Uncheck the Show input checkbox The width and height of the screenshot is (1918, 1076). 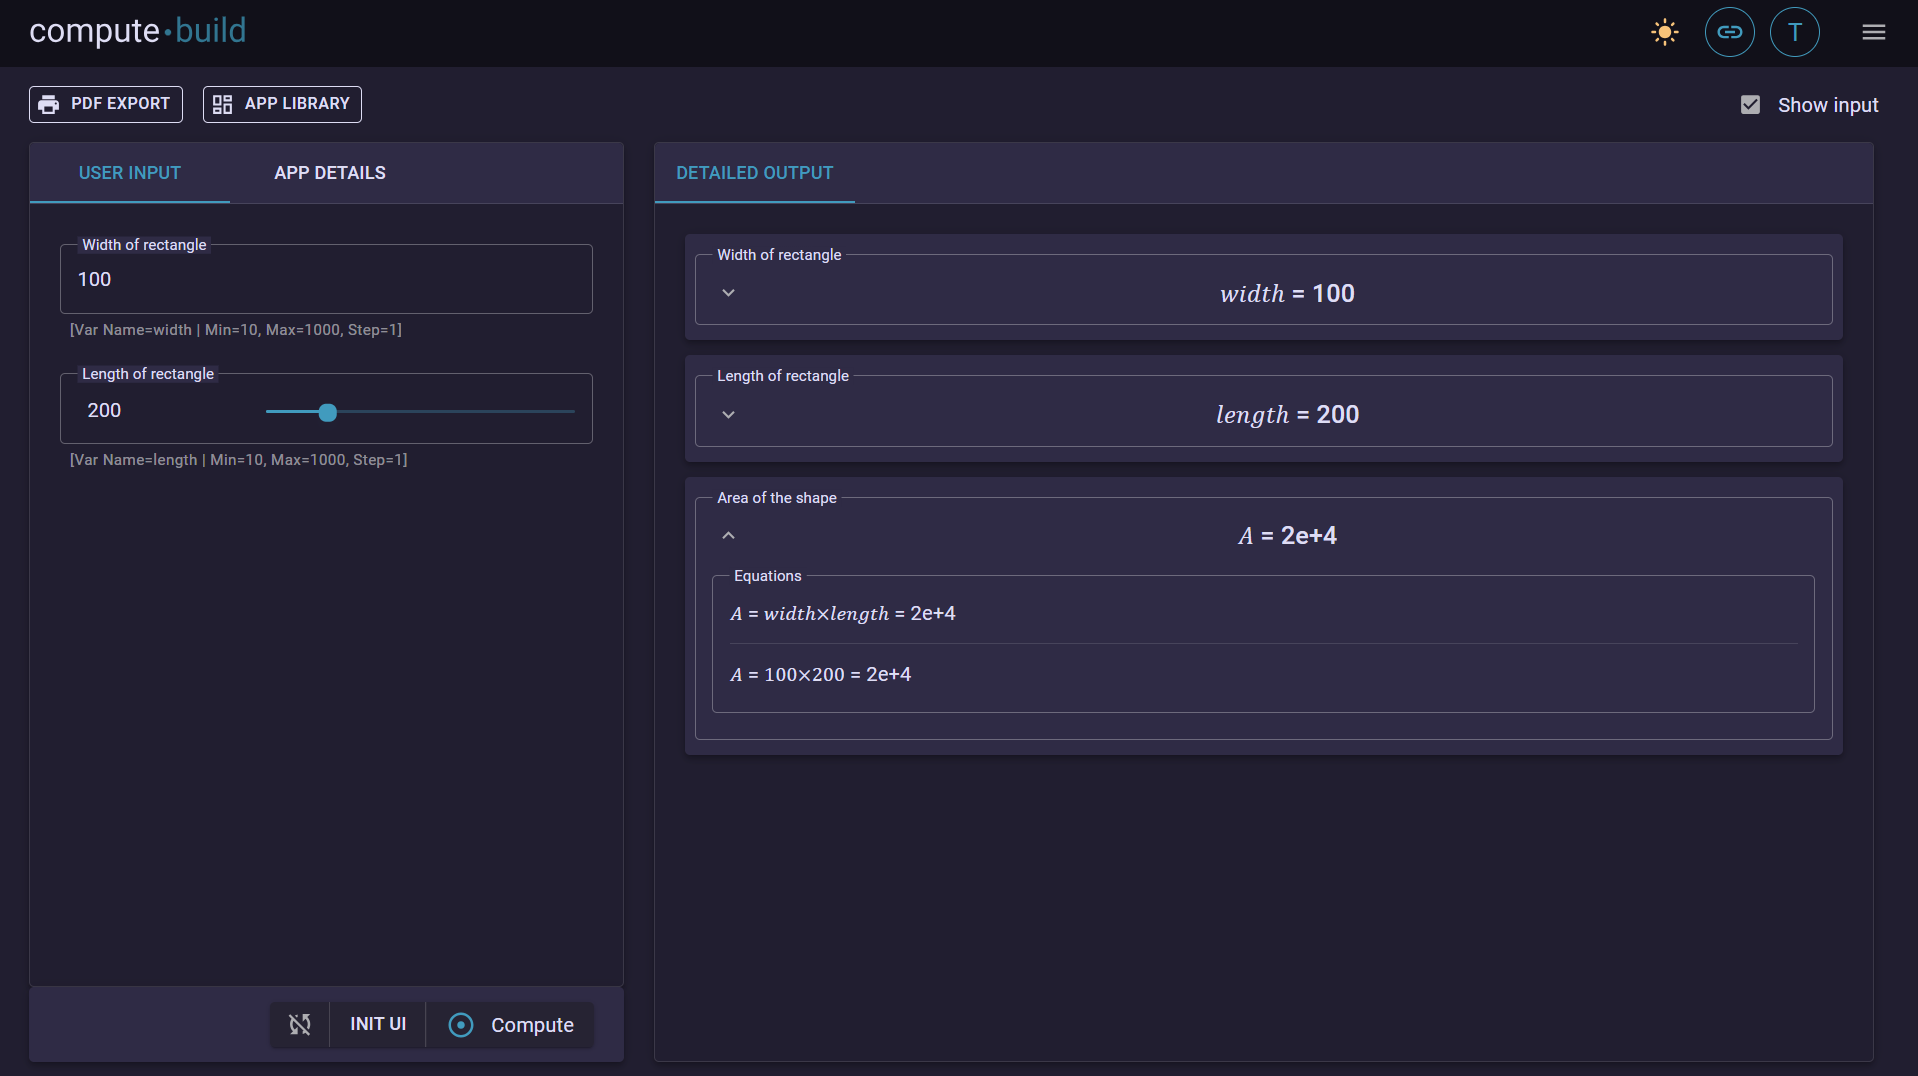pos(1750,105)
